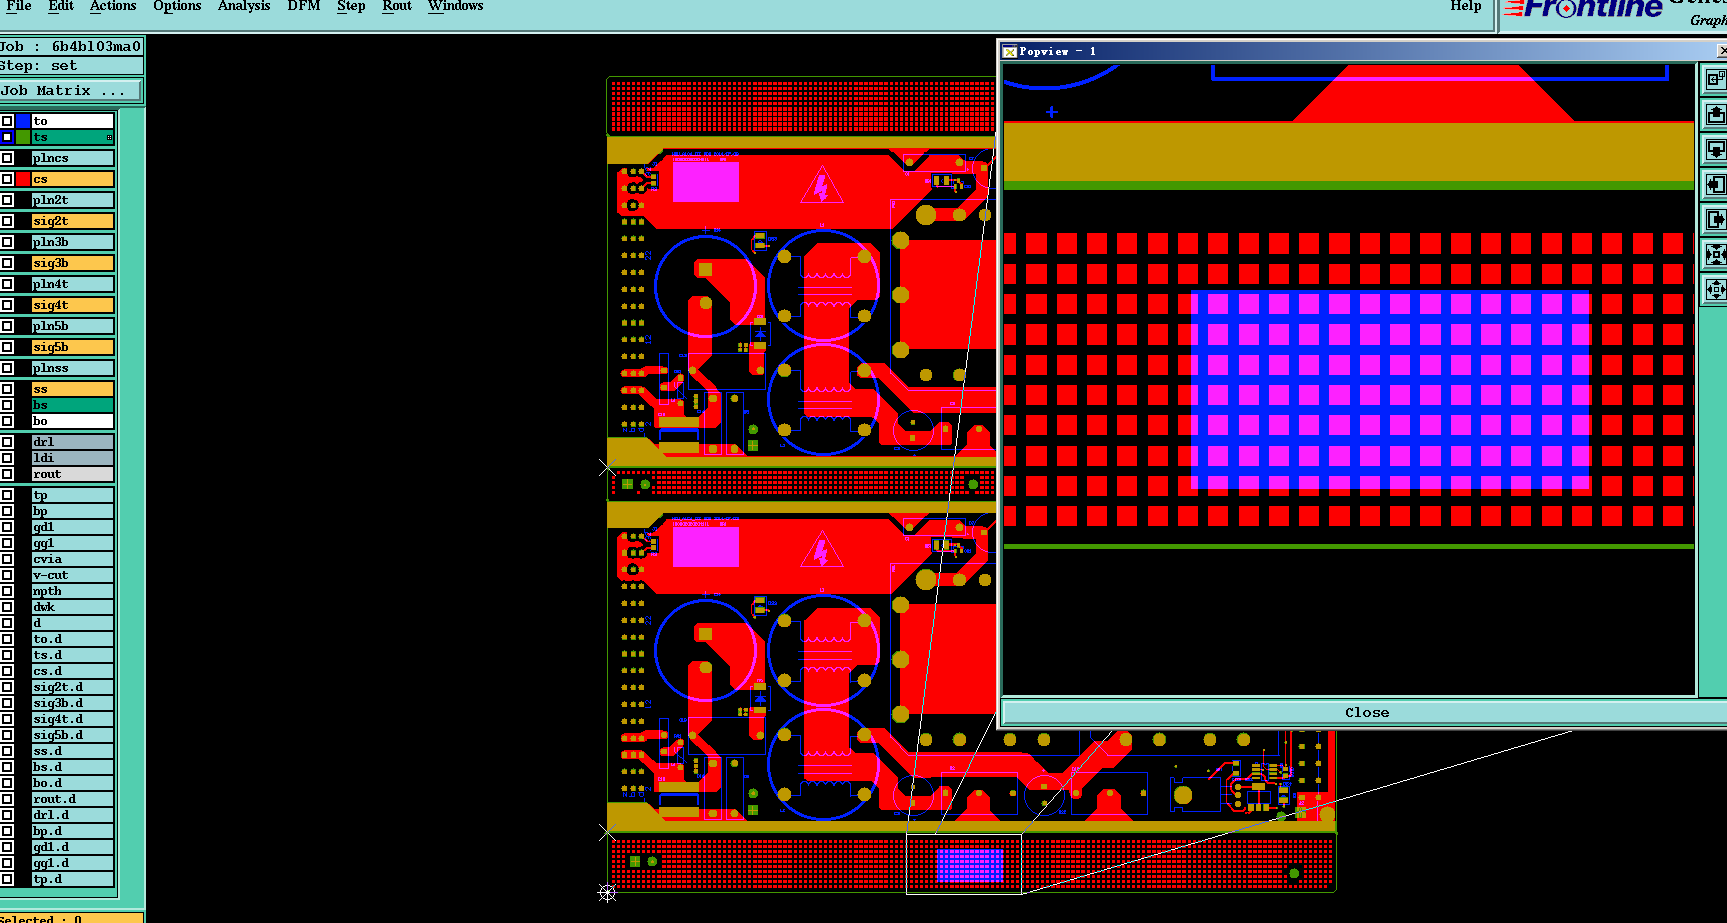Click the Popview title bar window icon
This screenshot has width=1727, height=923.
[x=1010, y=51]
